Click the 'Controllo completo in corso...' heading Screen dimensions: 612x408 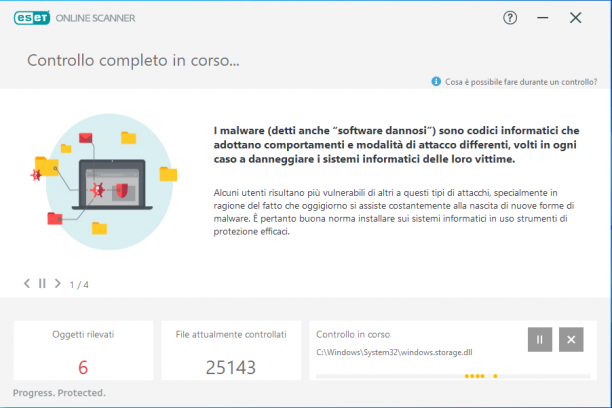(x=133, y=61)
